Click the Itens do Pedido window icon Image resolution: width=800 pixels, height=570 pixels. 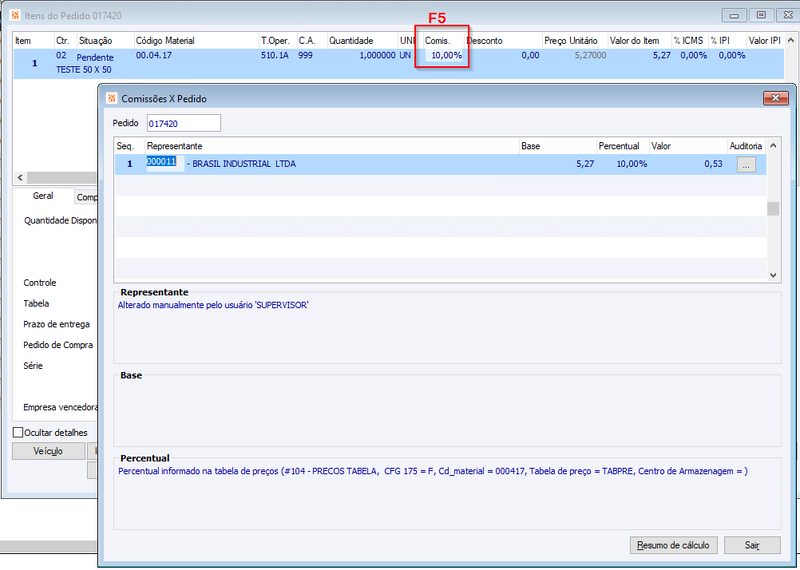click(x=15, y=15)
